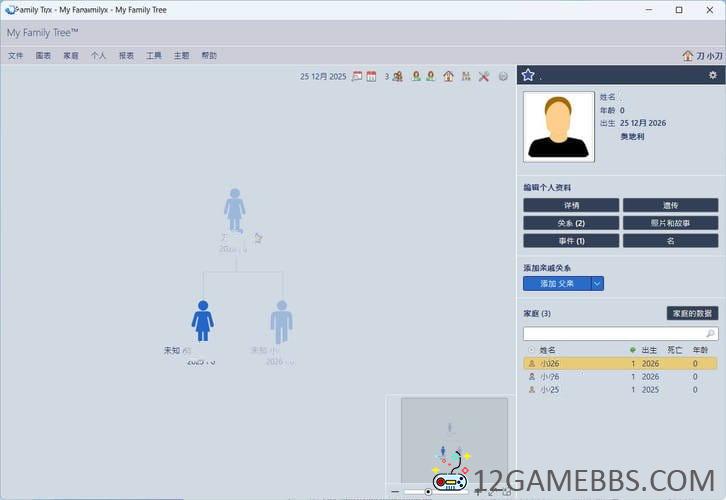Sort family list by 出生 column
This screenshot has width=726, height=500.
(x=649, y=350)
